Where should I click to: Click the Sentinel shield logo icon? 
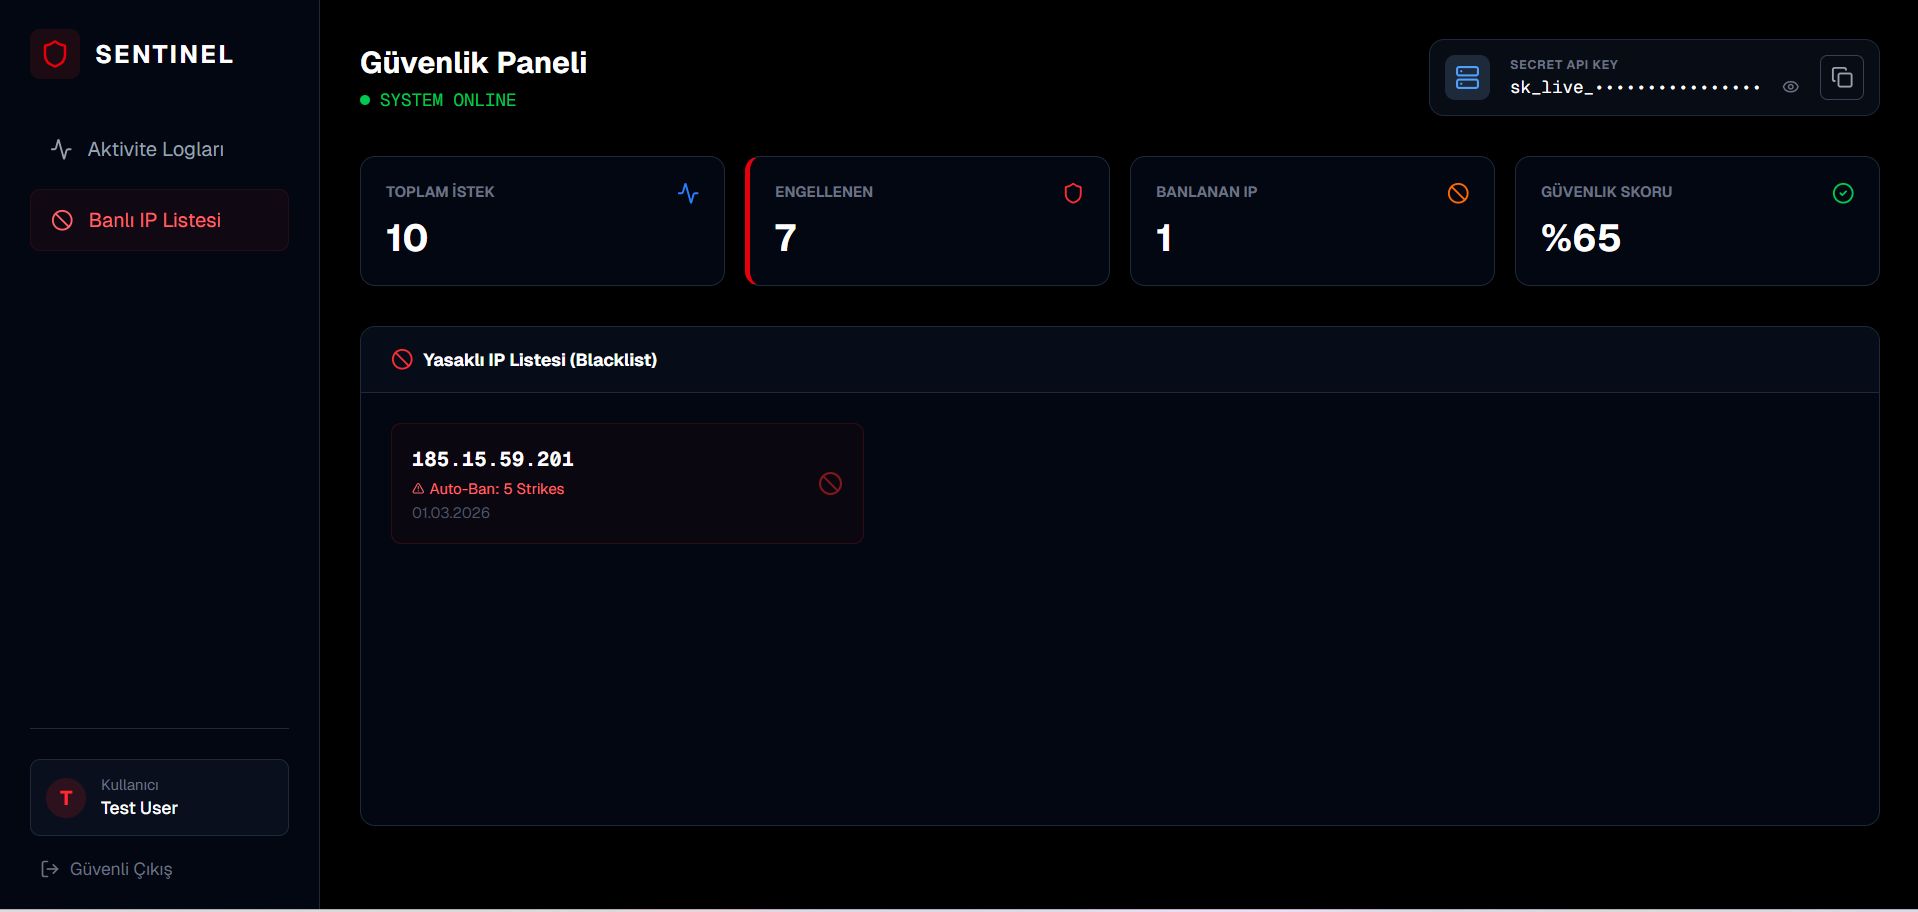click(55, 54)
